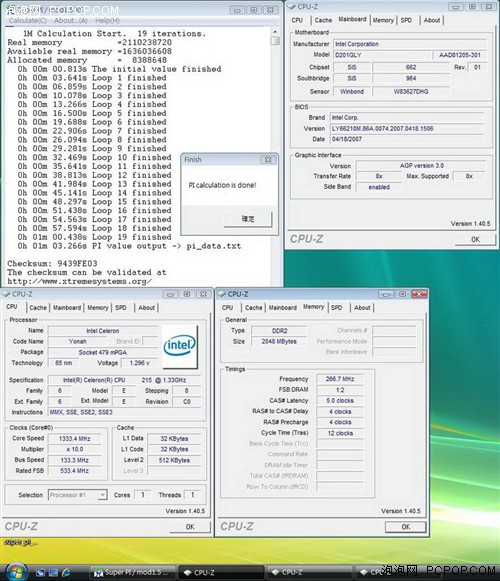The image size is (500, 581).
Task: Click the Show Desktop quick launch icon
Action: [40, 573]
